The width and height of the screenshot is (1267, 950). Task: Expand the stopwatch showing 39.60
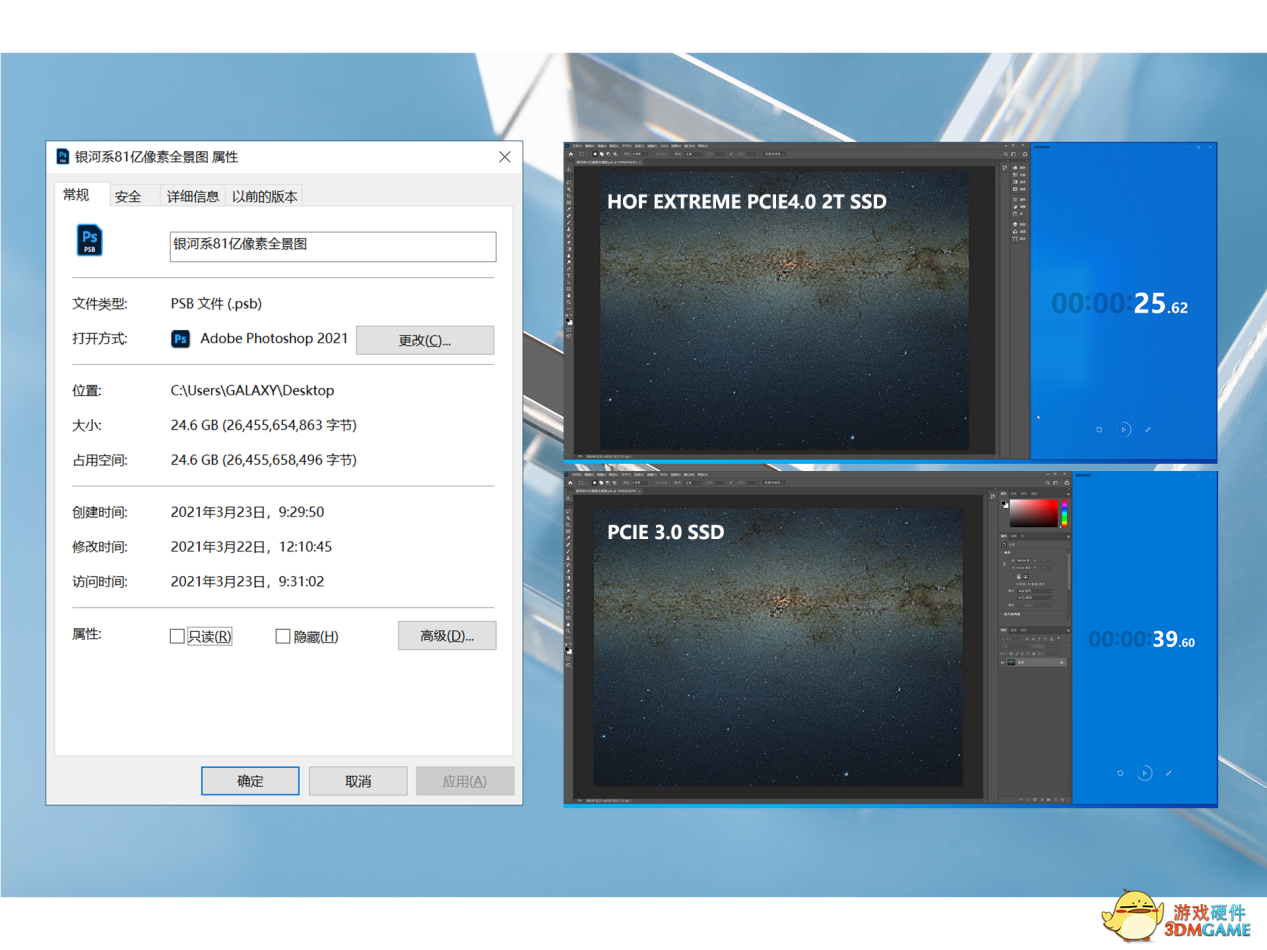tap(1169, 773)
